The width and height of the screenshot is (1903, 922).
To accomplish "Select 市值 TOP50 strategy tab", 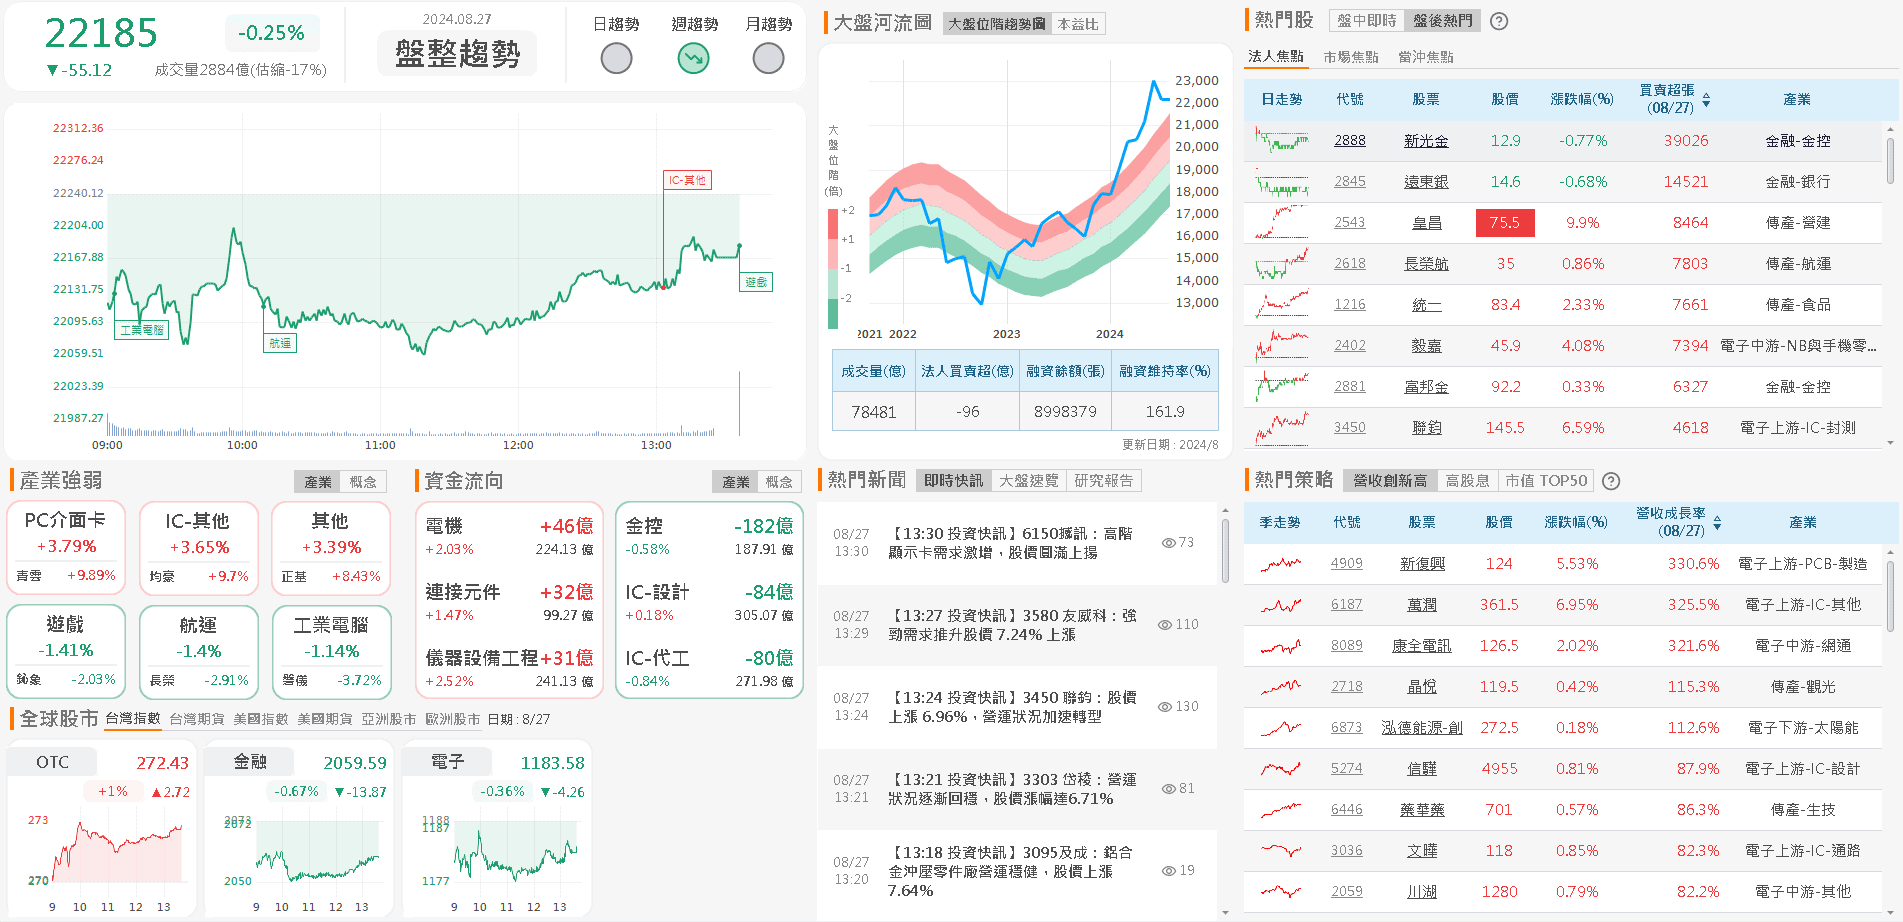I will 1546,481.
